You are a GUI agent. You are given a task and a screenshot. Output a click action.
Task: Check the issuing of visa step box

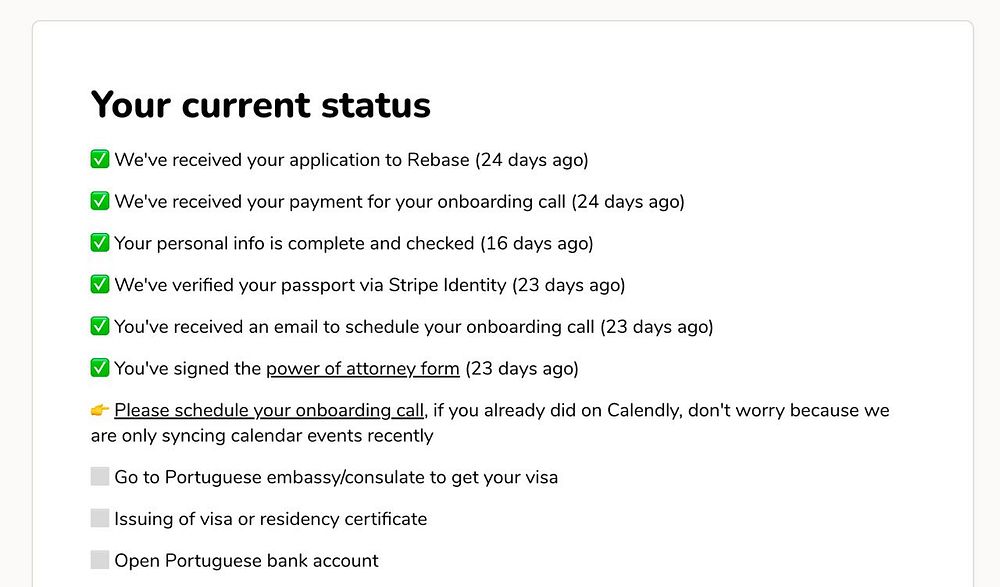[x=100, y=519]
